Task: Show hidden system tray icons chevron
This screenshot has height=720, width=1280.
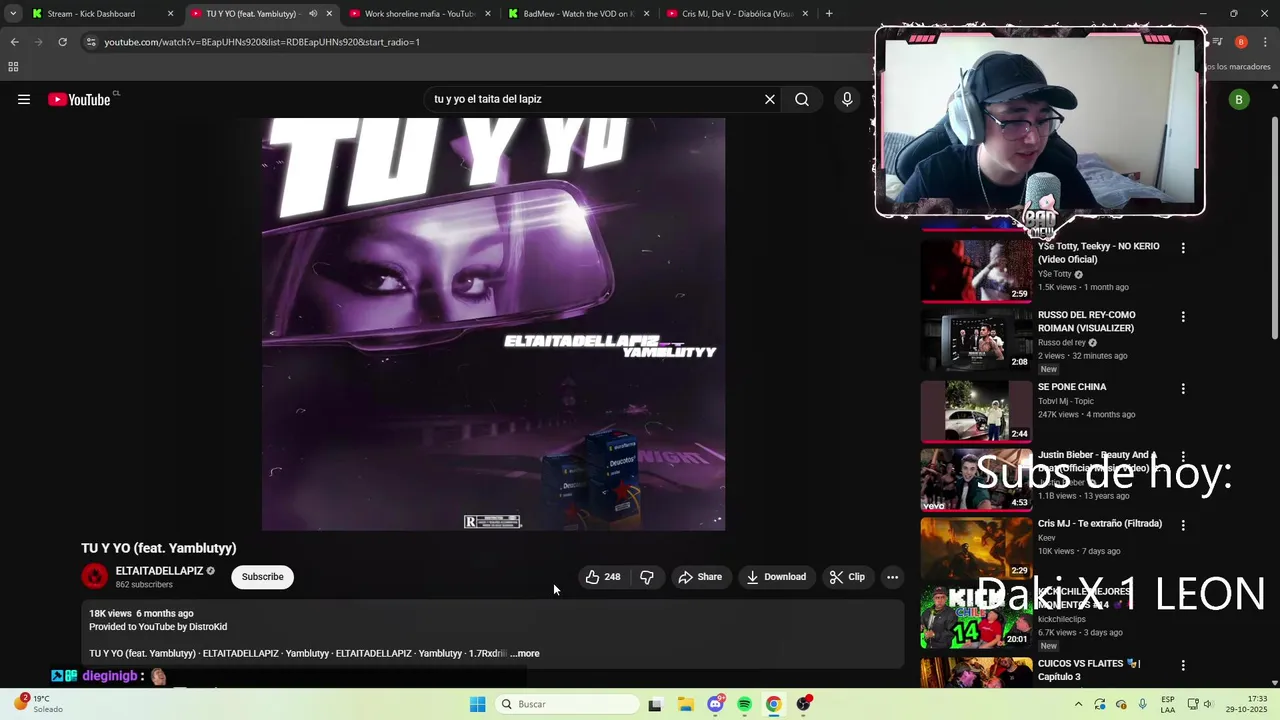Action: (1078, 704)
